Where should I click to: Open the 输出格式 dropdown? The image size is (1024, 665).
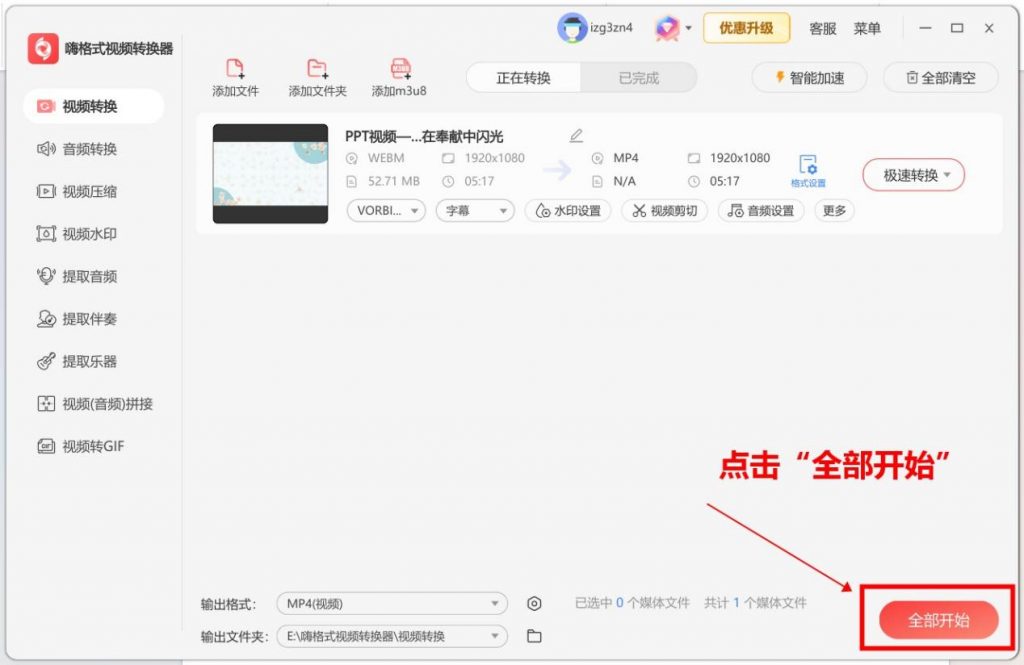tap(390, 604)
